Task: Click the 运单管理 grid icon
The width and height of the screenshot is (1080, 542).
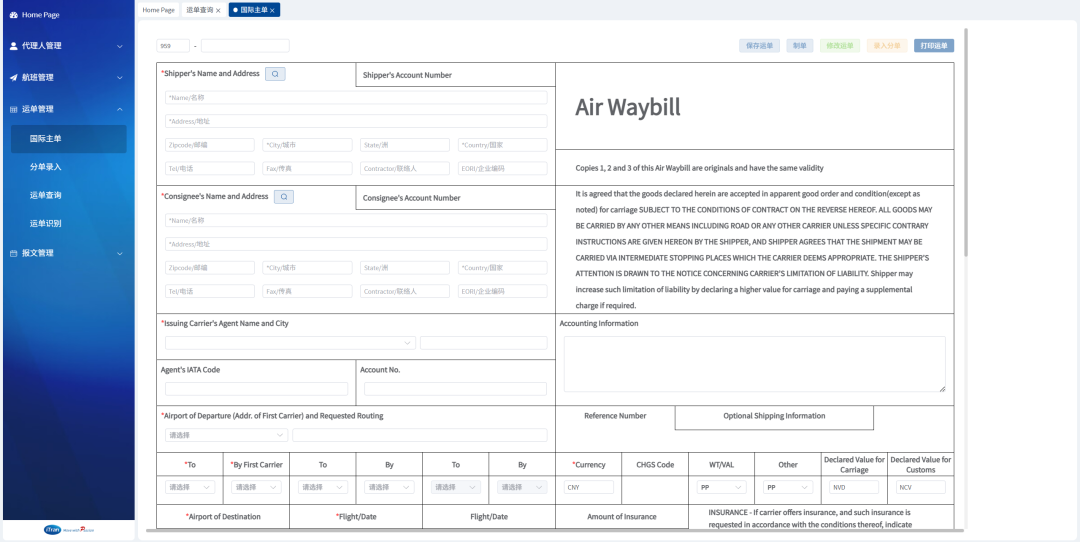Action: tap(13, 110)
